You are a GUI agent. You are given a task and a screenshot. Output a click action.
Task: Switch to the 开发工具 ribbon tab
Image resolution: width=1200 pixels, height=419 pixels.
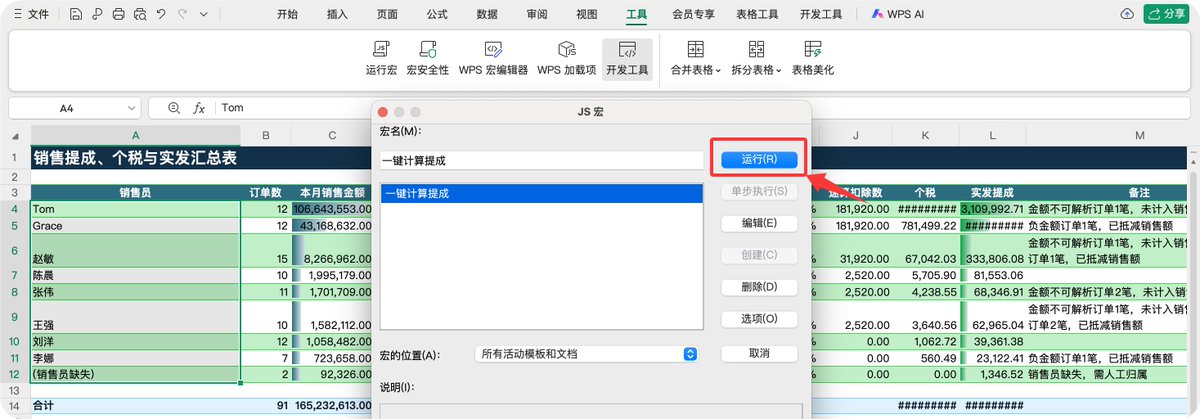[x=821, y=14]
